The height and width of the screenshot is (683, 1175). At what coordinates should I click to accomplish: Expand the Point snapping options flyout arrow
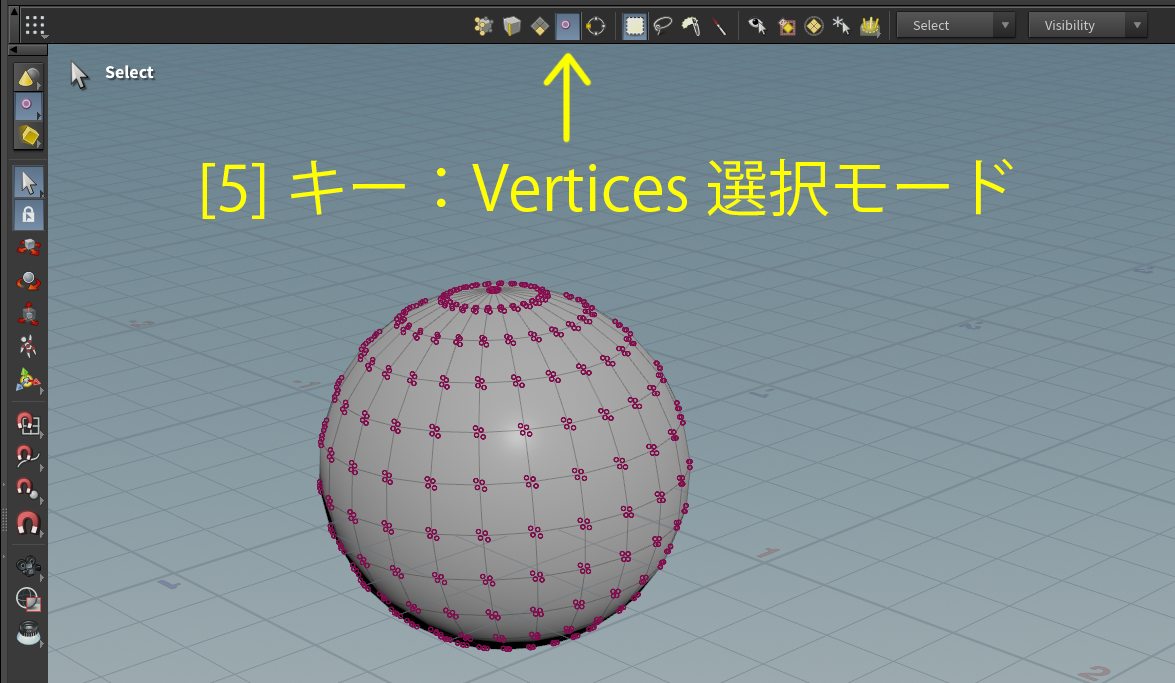click(41, 501)
